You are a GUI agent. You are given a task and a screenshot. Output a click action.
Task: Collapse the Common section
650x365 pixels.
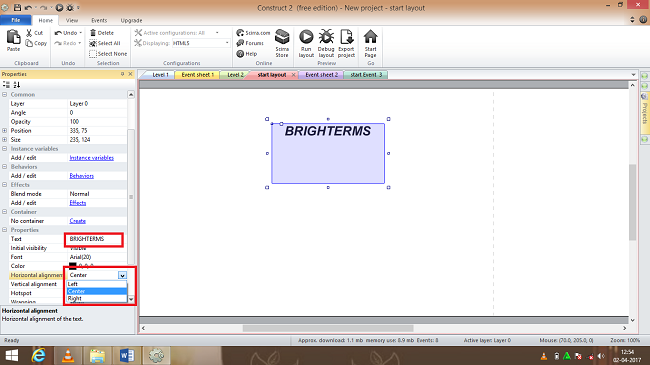5,95
